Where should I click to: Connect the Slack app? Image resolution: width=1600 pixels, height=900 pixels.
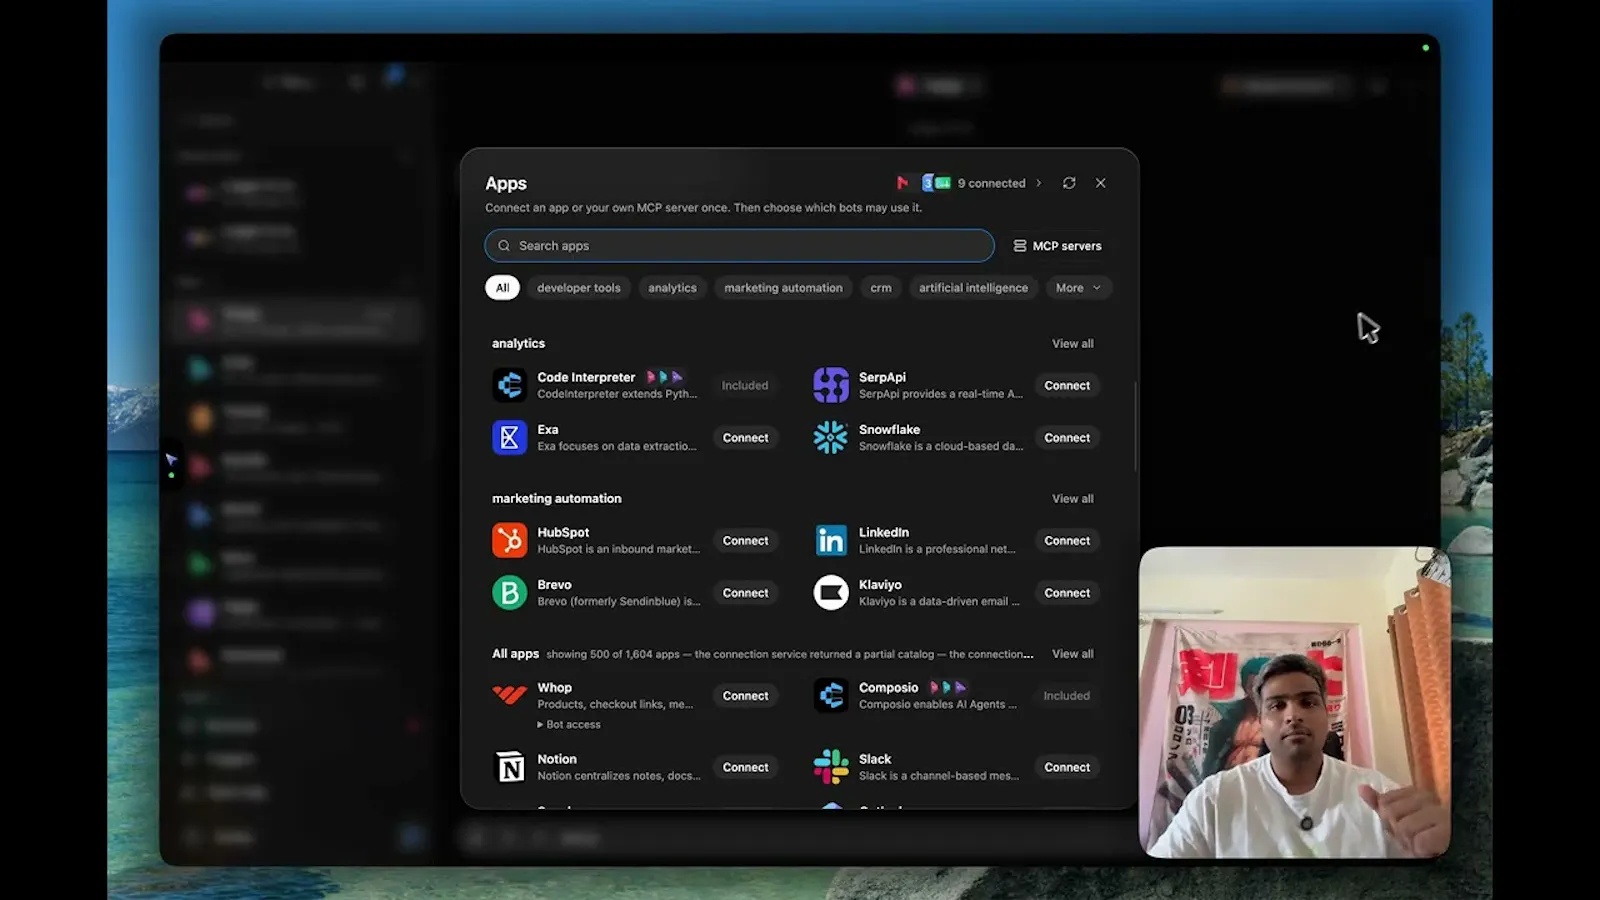tap(1067, 767)
